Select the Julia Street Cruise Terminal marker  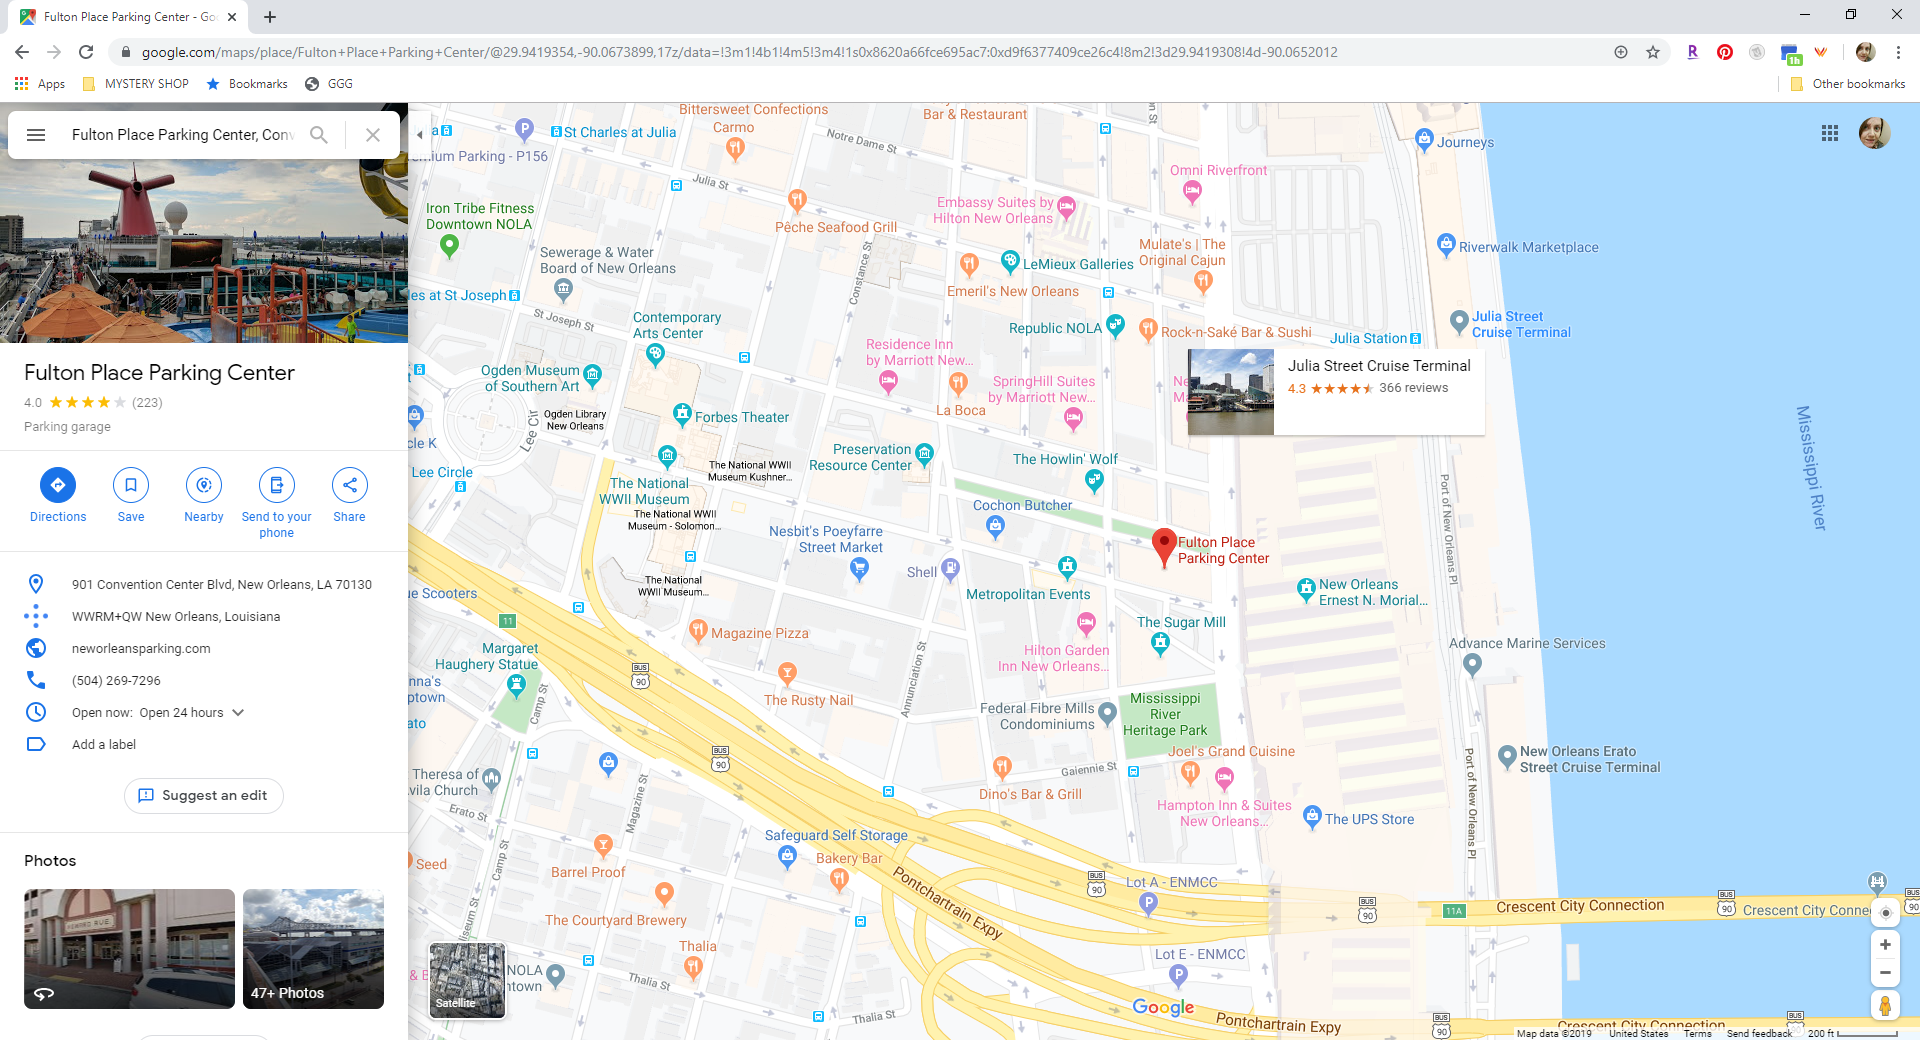click(1460, 322)
